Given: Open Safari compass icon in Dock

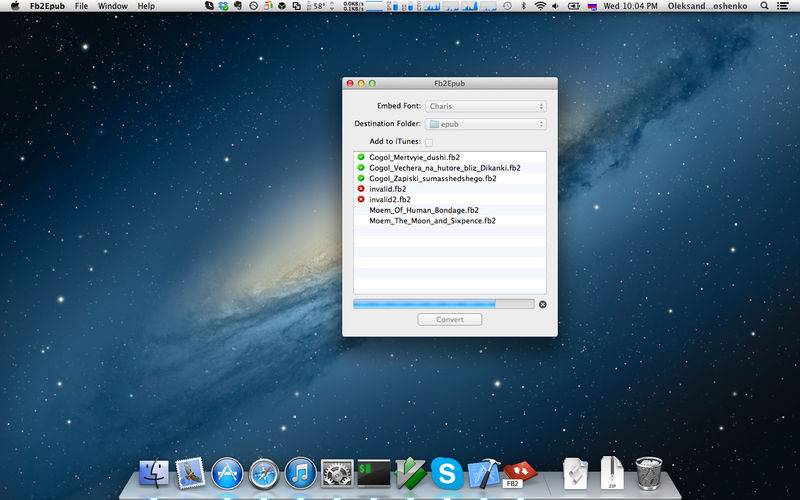Looking at the screenshot, I should pyautogui.click(x=264, y=474).
